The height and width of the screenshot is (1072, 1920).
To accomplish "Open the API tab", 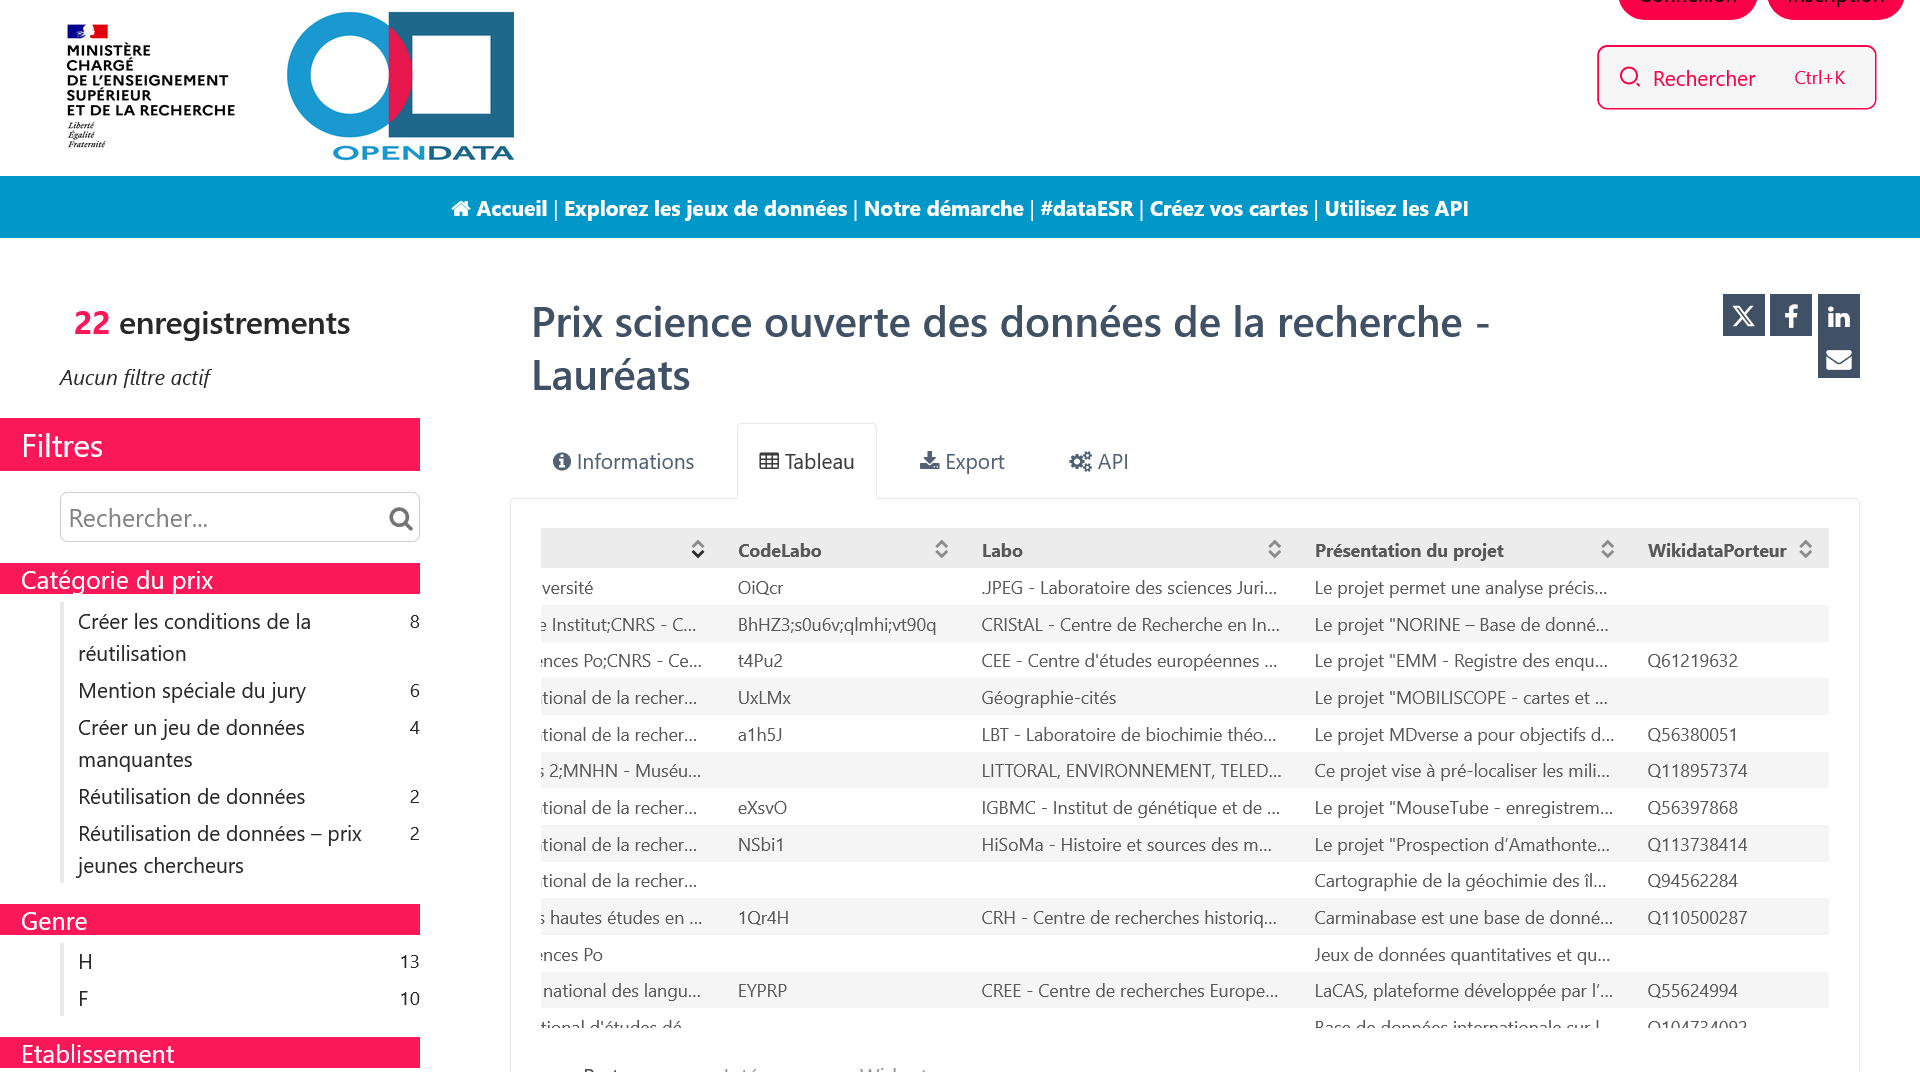I will tap(1099, 462).
